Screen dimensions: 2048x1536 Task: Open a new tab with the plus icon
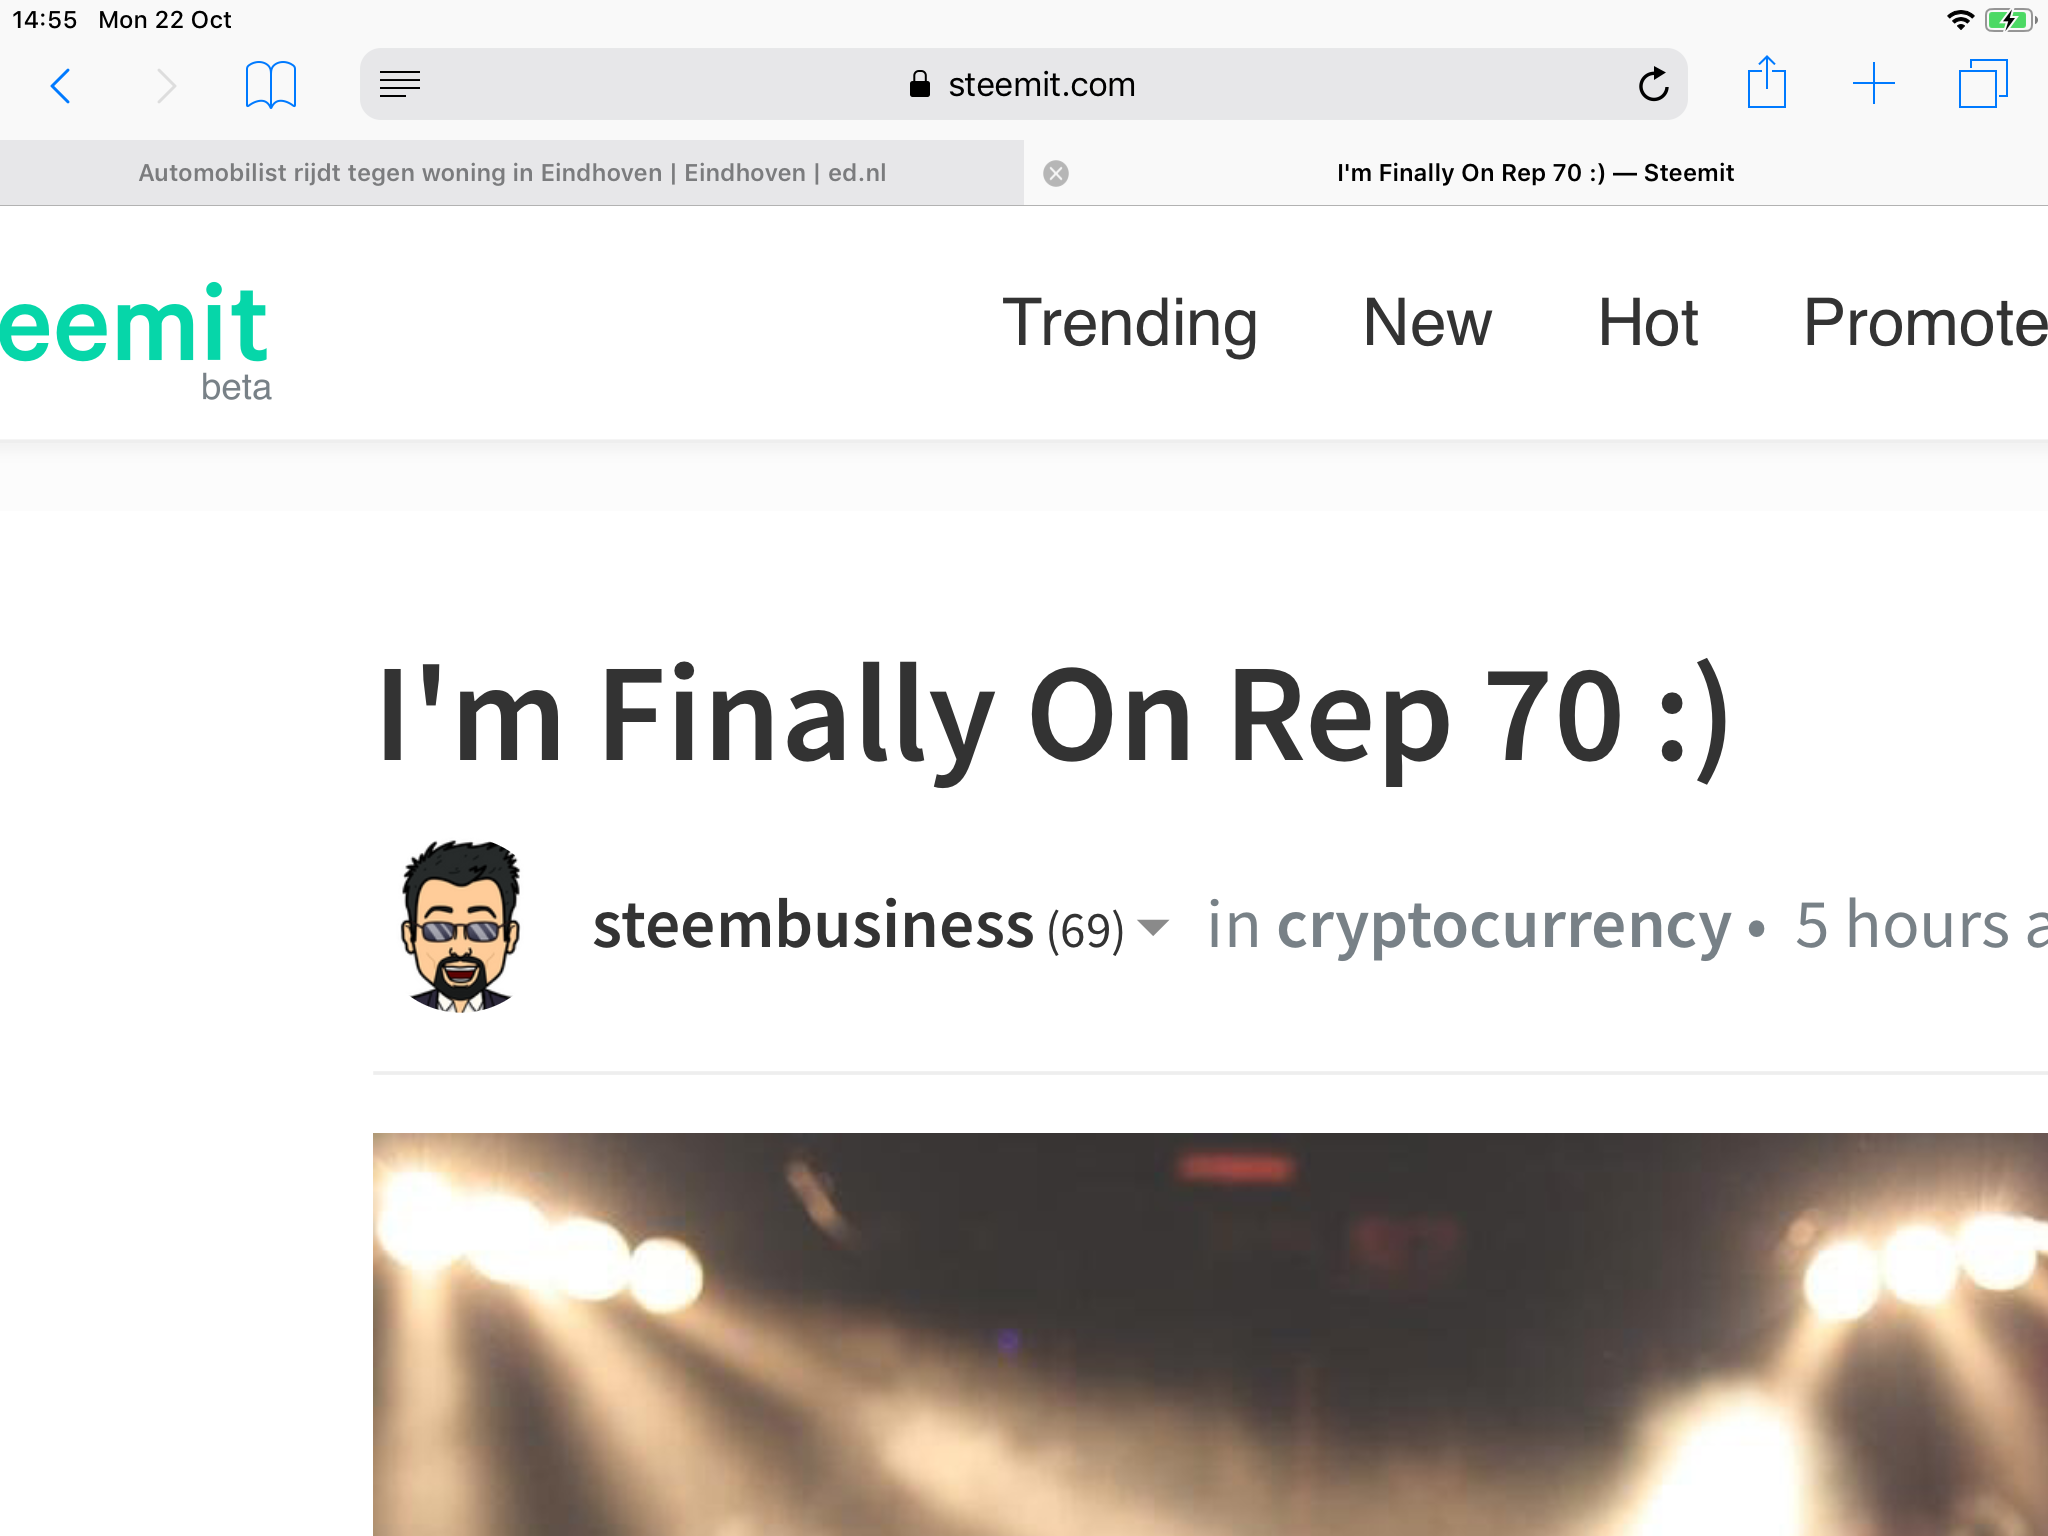tap(1872, 84)
